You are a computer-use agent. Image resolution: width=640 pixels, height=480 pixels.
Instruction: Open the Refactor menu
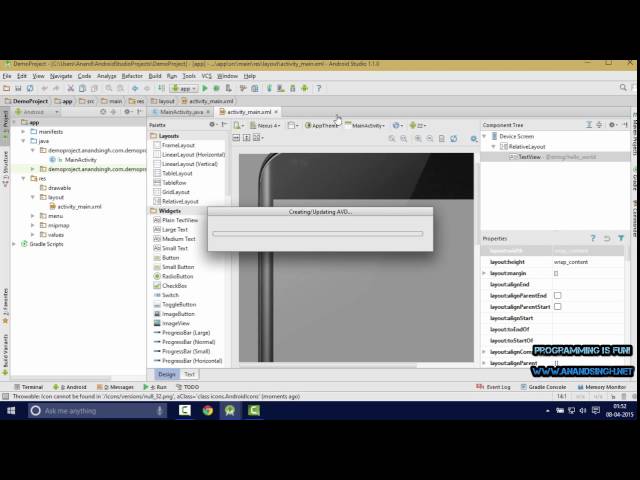132,76
